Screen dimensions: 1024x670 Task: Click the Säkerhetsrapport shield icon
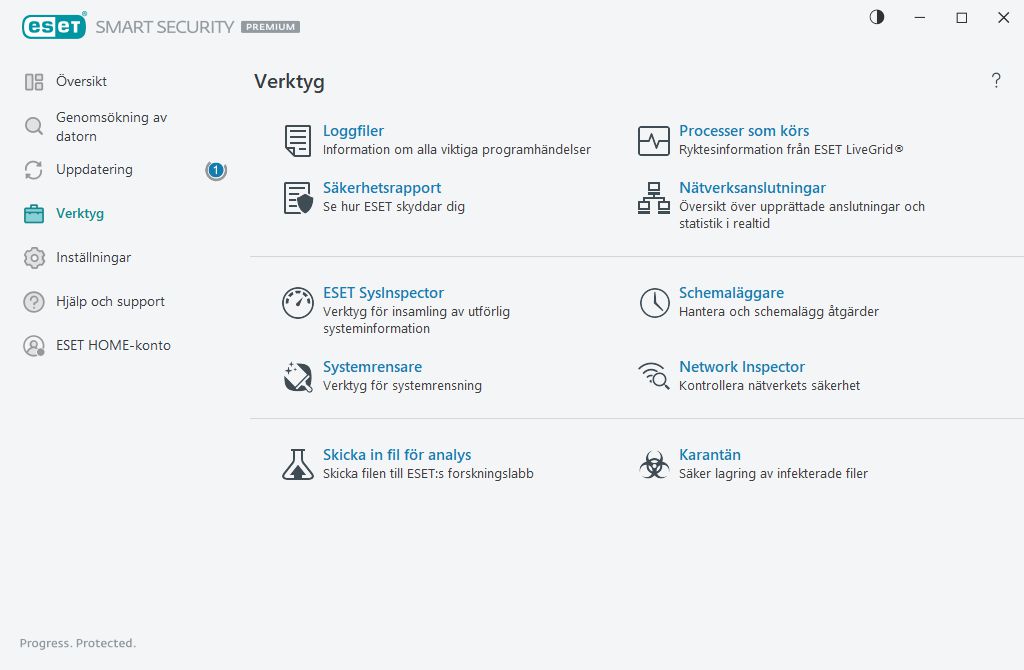tap(298, 198)
